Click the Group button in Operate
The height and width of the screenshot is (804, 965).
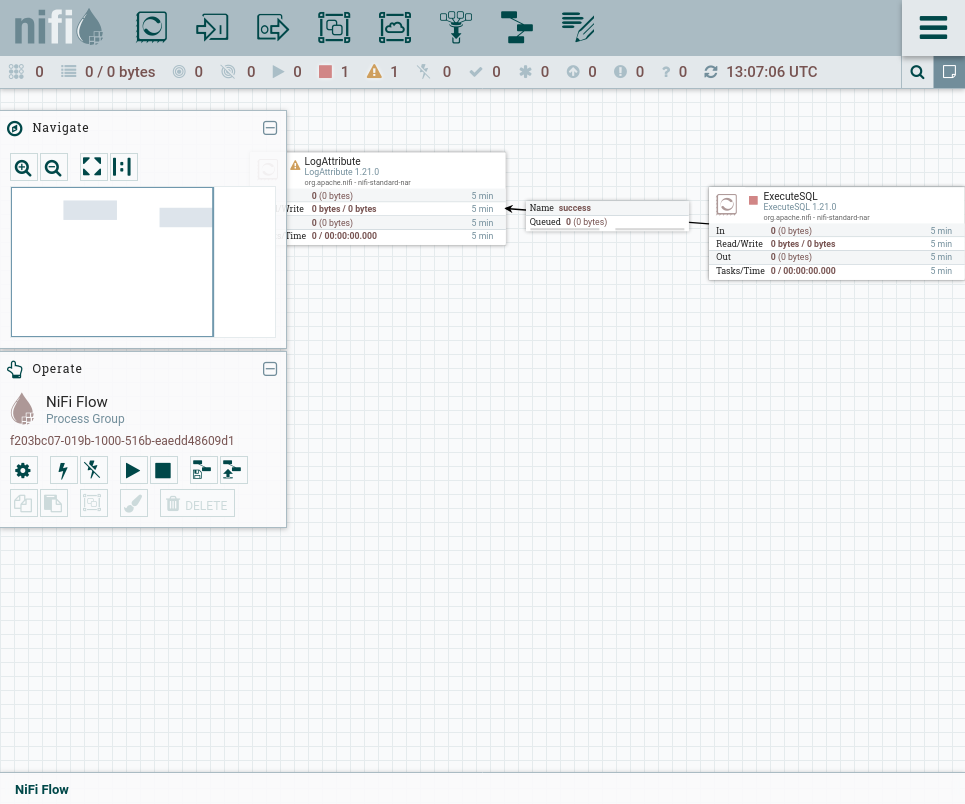(93, 504)
